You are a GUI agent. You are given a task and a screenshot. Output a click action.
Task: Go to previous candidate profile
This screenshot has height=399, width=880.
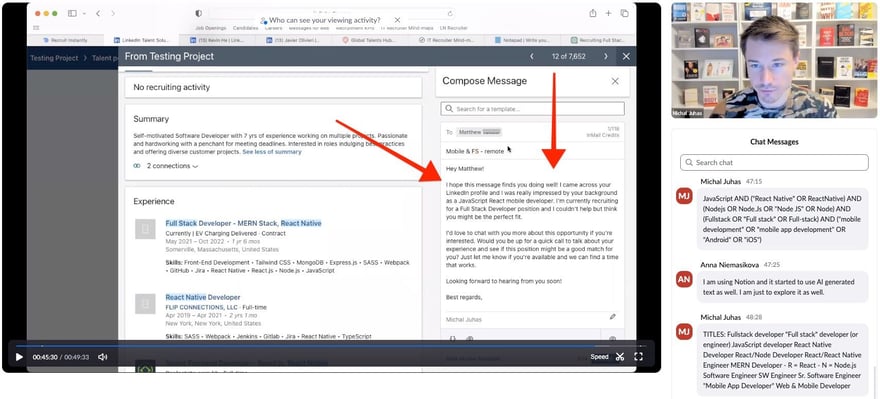(532, 56)
